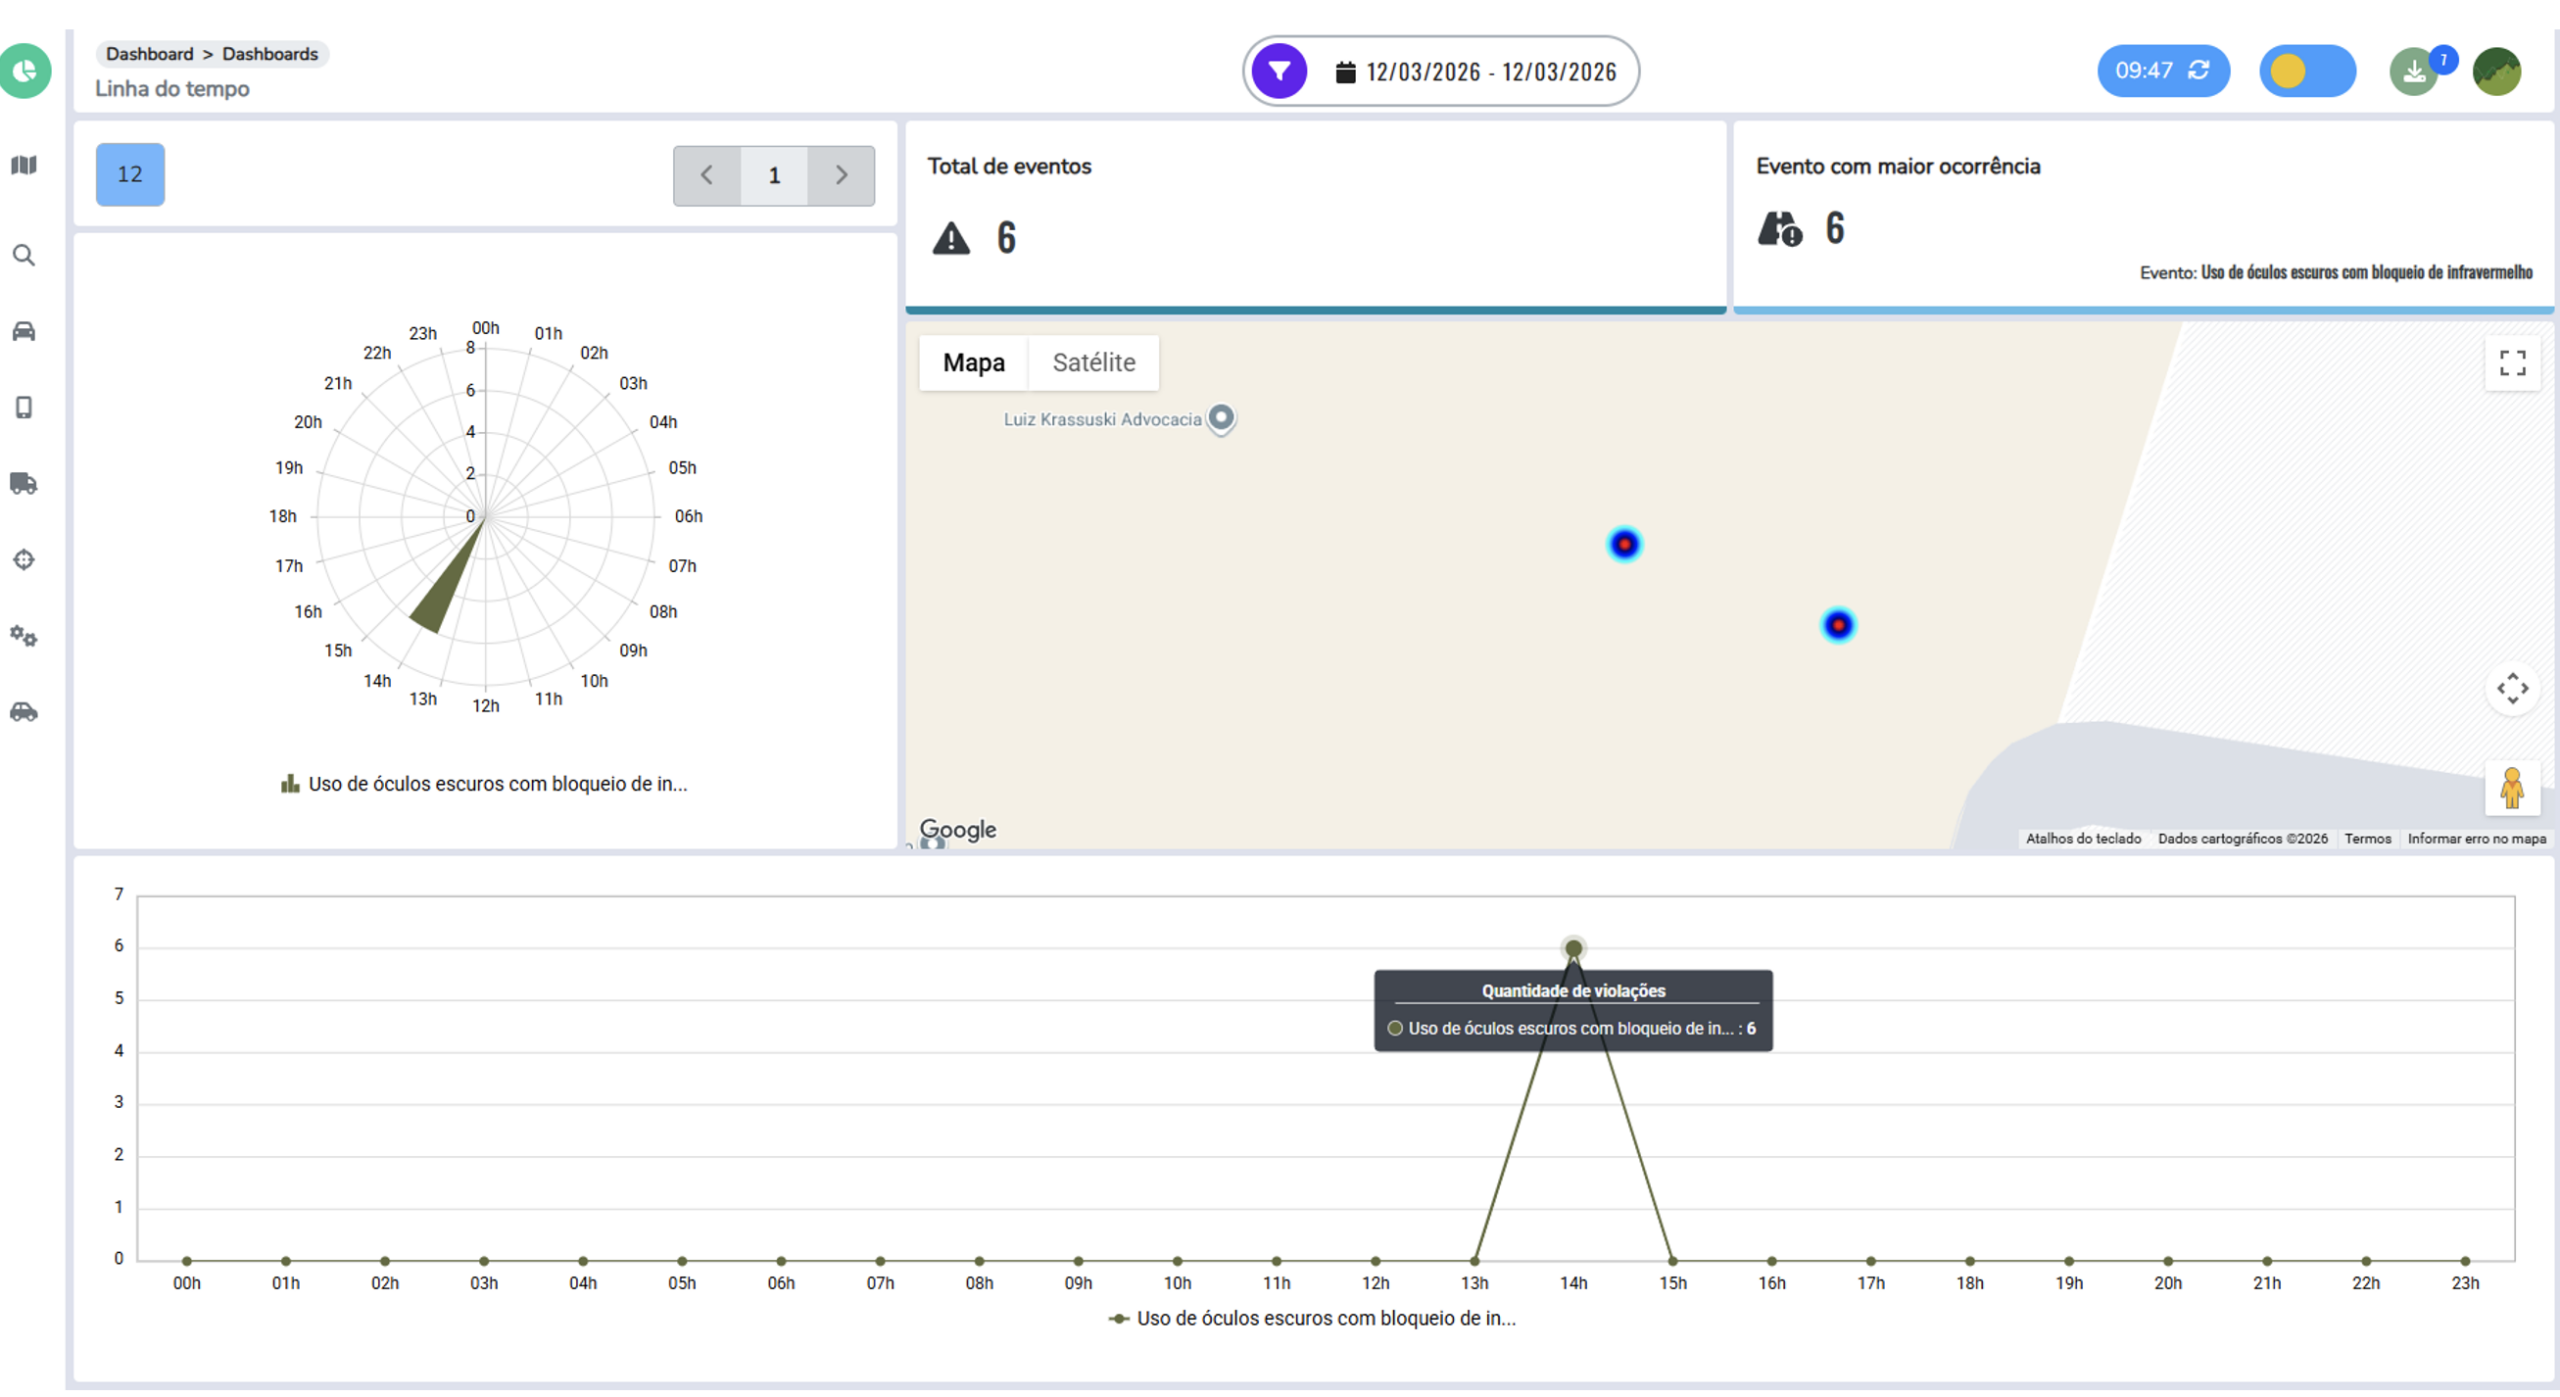Click the 09:47 refresh button
This screenshot has width=2560, height=1397.
(x=2163, y=71)
